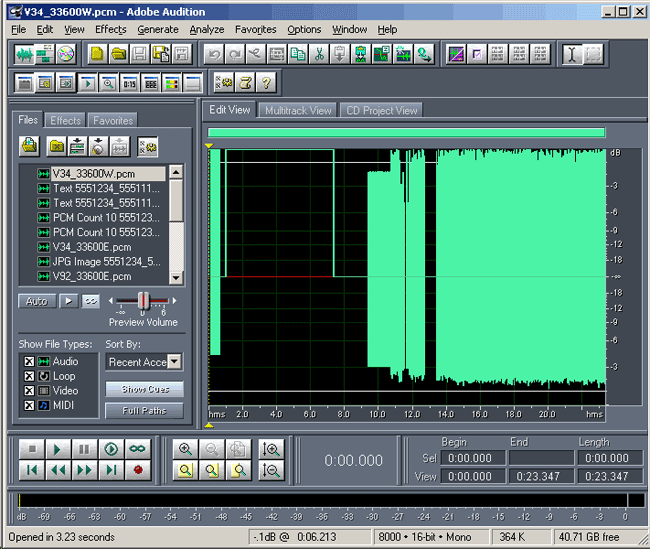Toggle Full Paths button
Screen dimensions: 650x549
(144, 411)
